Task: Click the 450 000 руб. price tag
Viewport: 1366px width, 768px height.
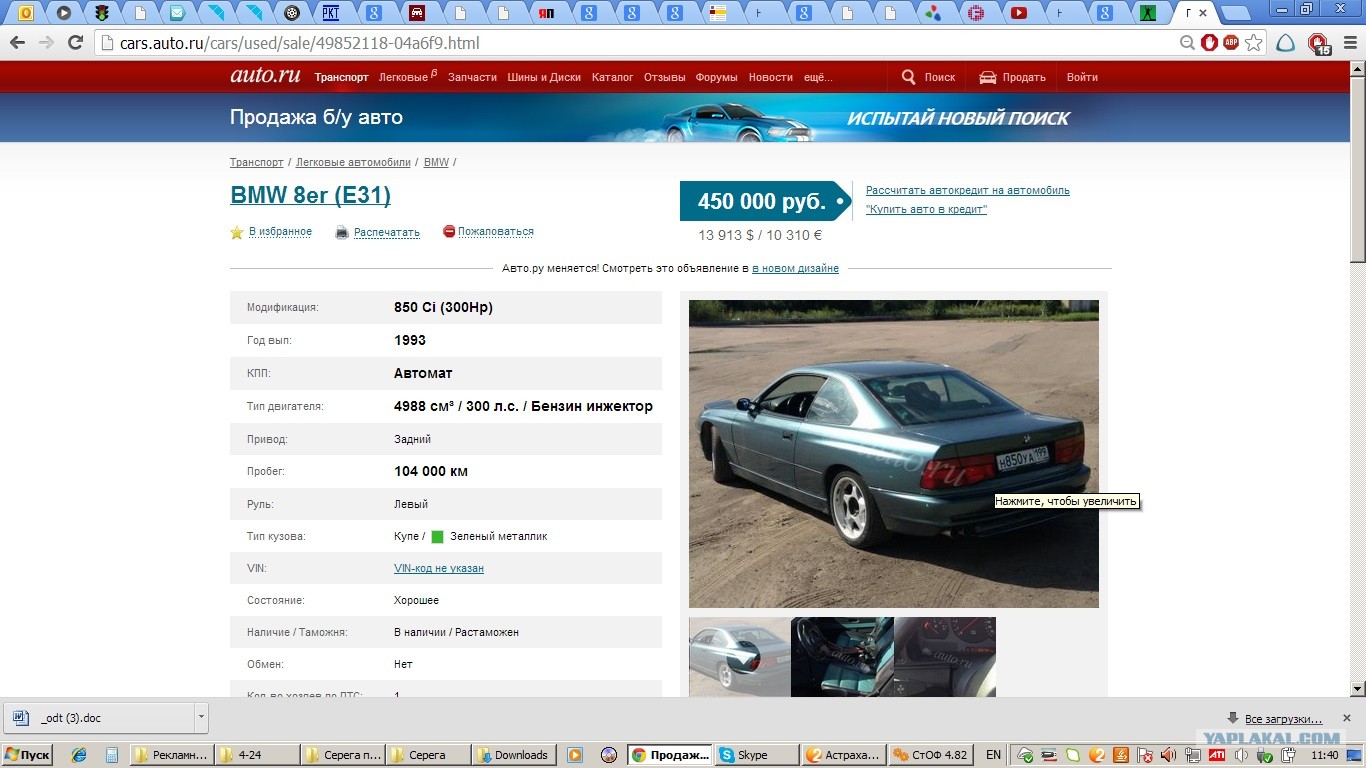Action: click(x=766, y=201)
